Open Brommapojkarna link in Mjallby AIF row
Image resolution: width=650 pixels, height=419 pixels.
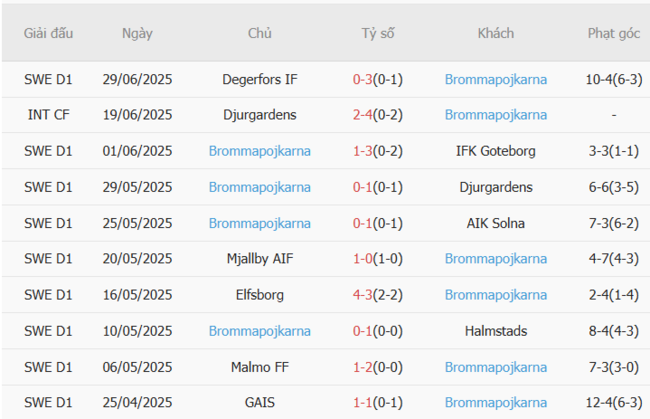tap(495, 259)
